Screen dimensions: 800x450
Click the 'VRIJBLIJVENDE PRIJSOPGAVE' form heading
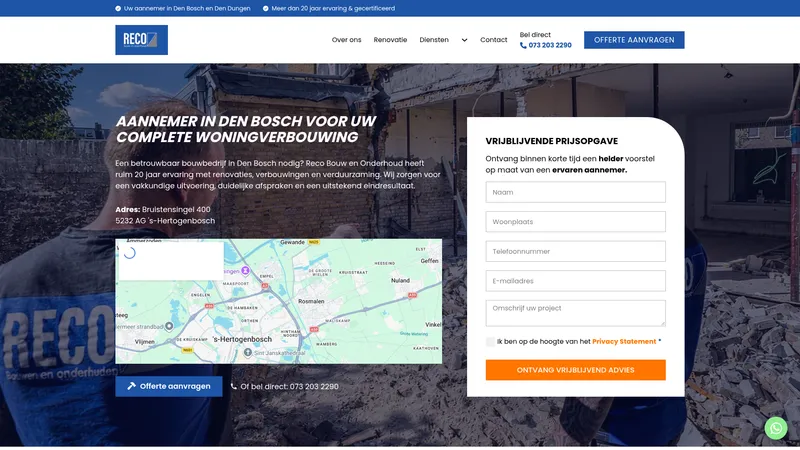click(552, 141)
